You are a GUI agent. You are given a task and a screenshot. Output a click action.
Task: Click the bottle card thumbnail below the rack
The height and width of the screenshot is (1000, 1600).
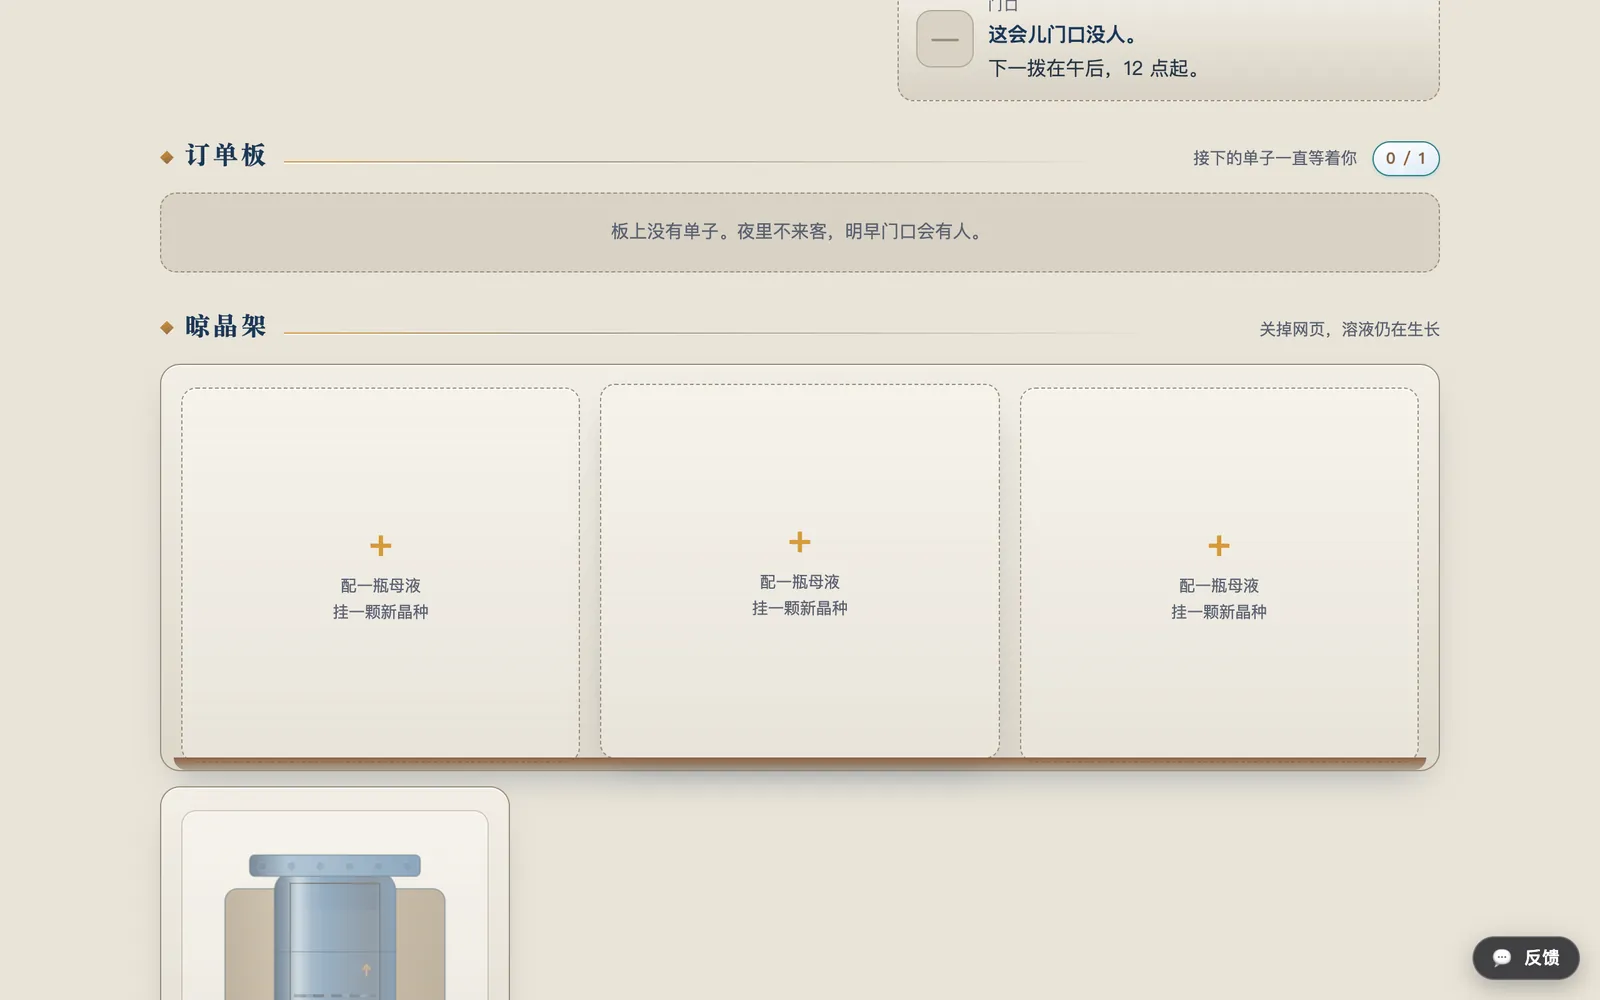[x=335, y=894]
